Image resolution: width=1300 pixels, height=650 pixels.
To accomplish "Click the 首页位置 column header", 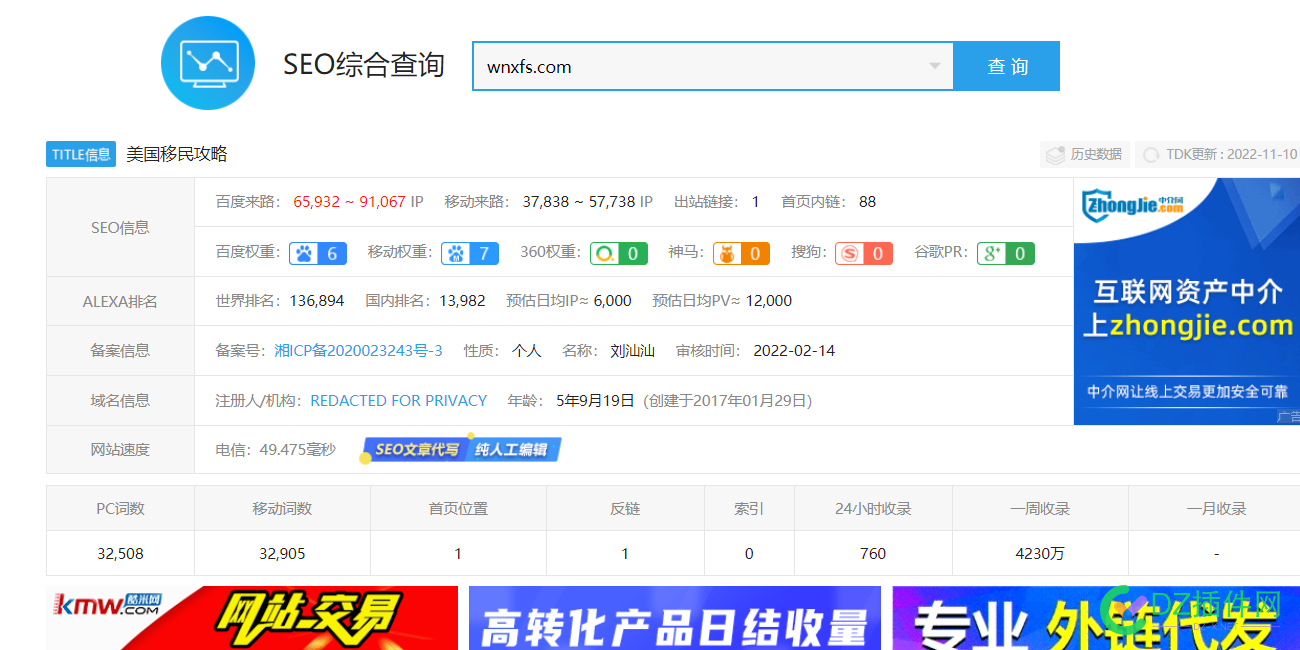I will (x=458, y=509).
